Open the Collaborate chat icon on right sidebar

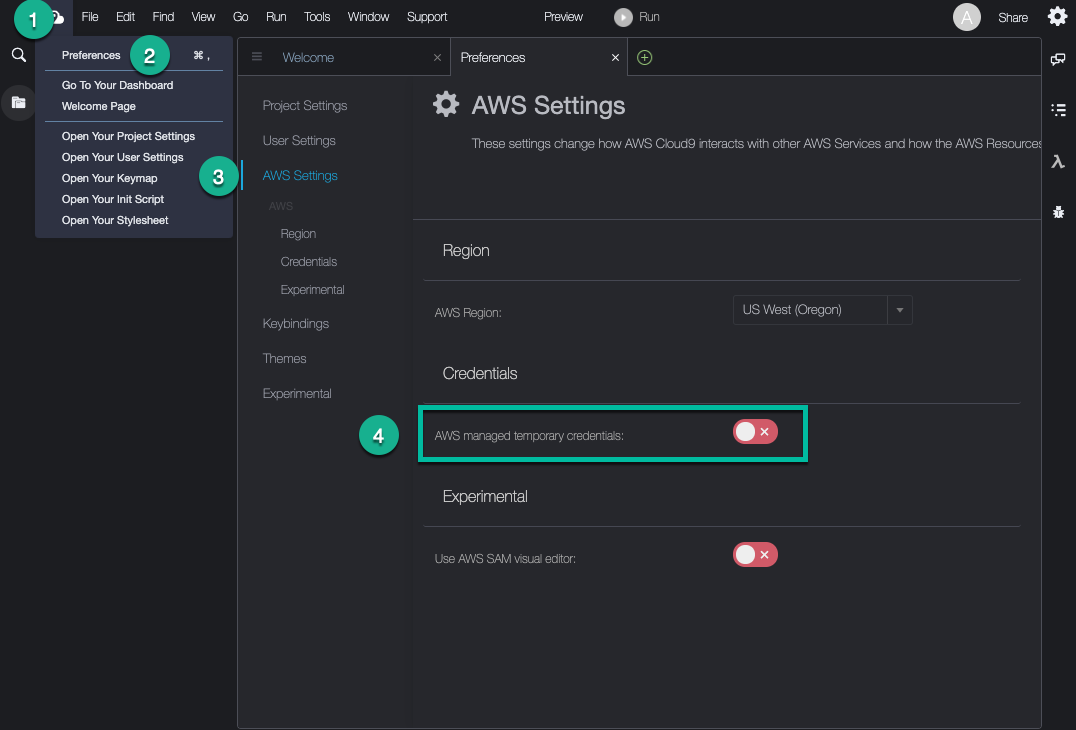point(1057,60)
